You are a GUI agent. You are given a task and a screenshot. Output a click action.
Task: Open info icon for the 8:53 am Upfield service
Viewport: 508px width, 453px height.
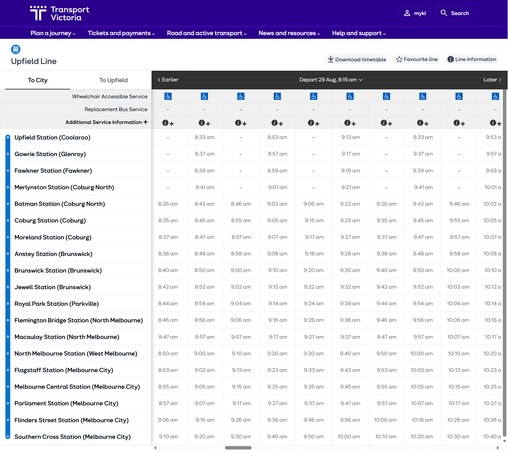(277, 123)
